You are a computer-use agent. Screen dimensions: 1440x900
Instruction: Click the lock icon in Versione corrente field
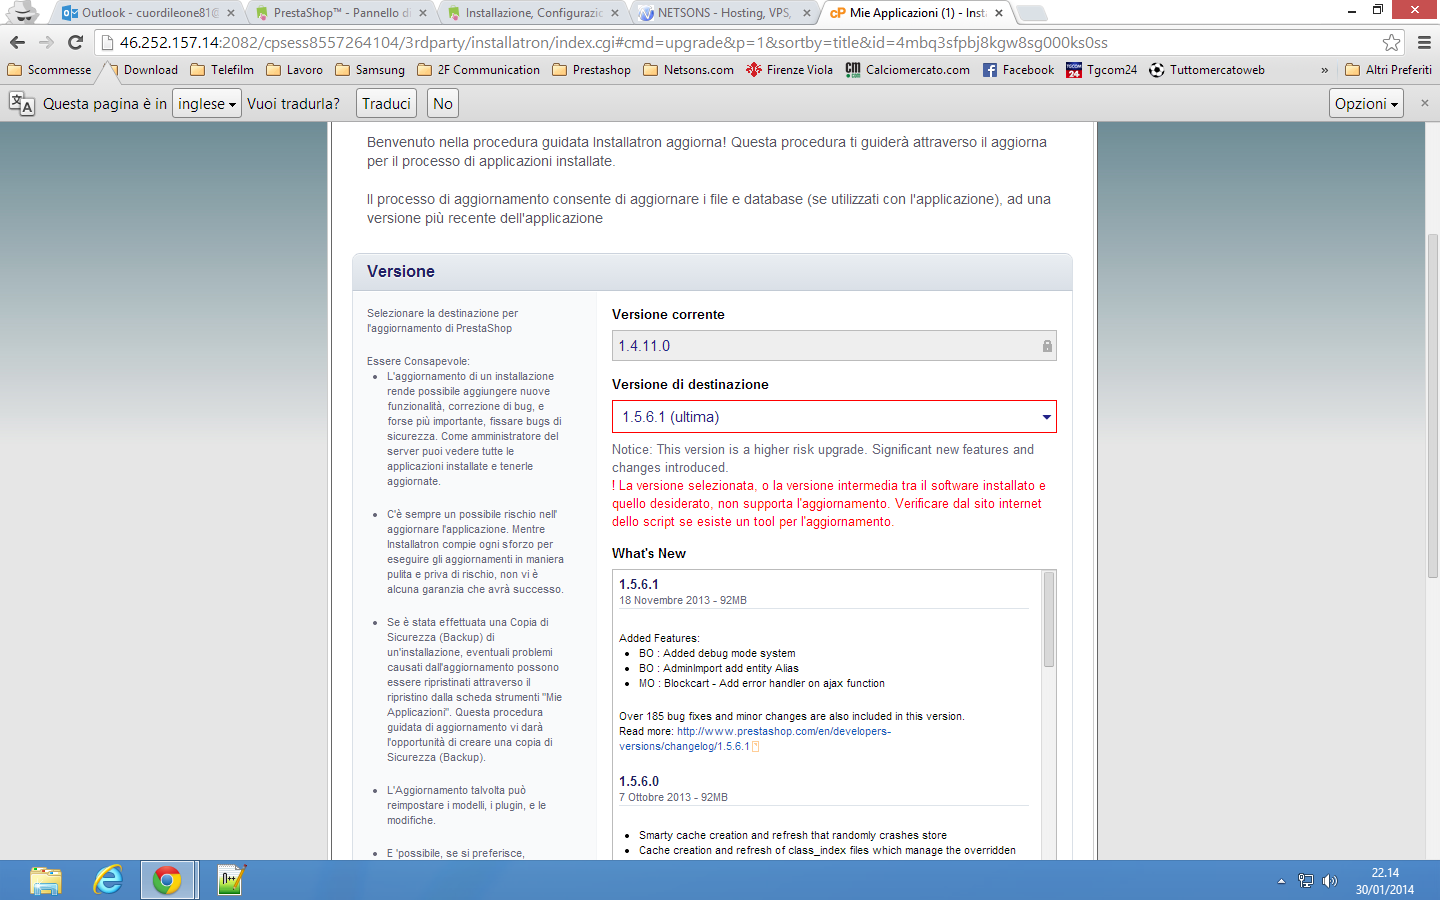pos(1047,346)
